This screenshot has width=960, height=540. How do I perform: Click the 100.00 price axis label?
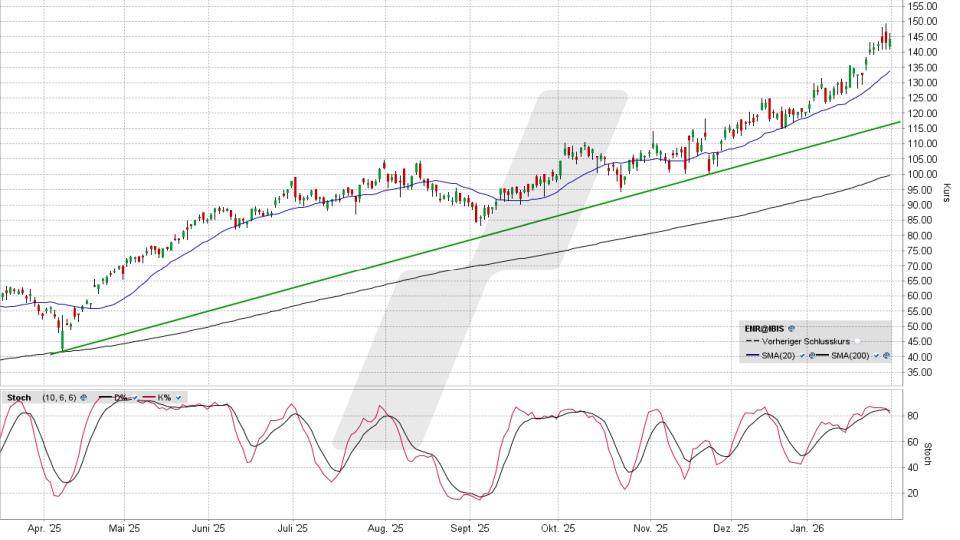click(922, 174)
